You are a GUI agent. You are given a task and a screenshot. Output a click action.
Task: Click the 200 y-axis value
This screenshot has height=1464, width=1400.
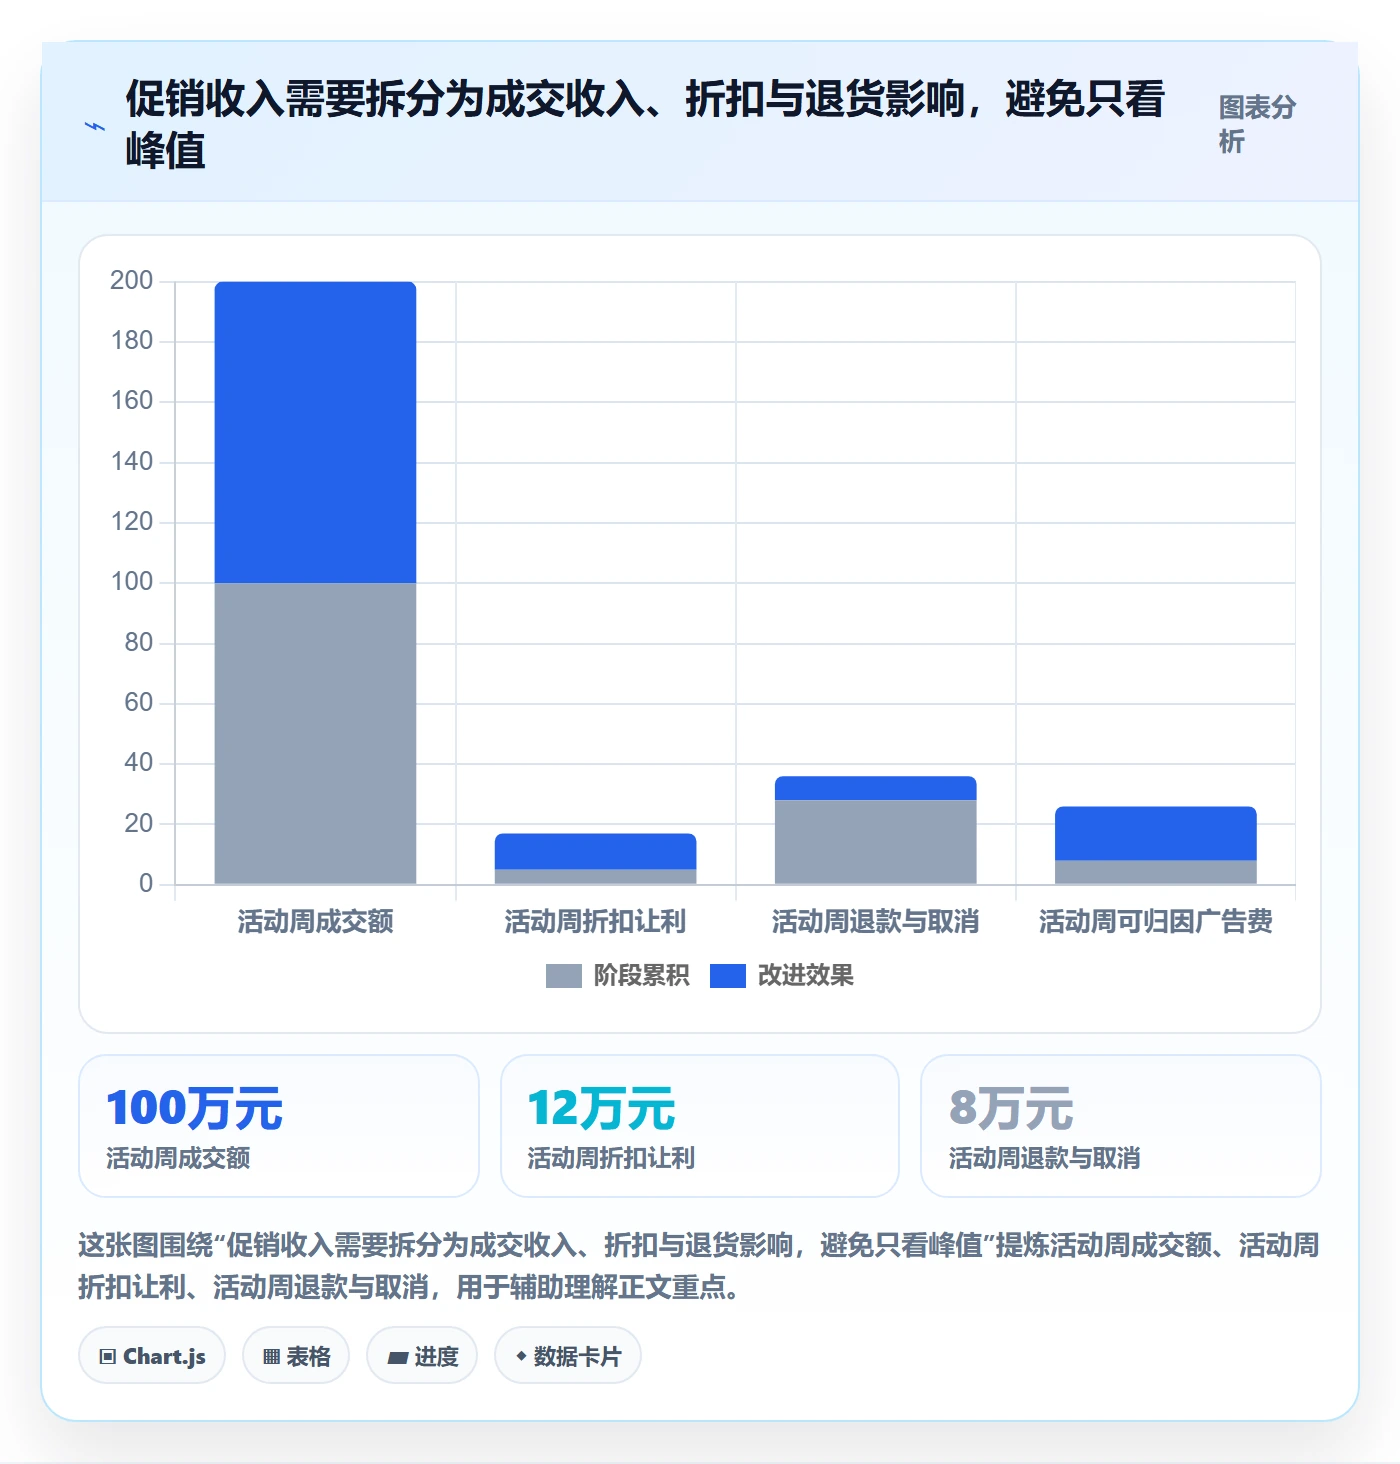click(x=132, y=280)
